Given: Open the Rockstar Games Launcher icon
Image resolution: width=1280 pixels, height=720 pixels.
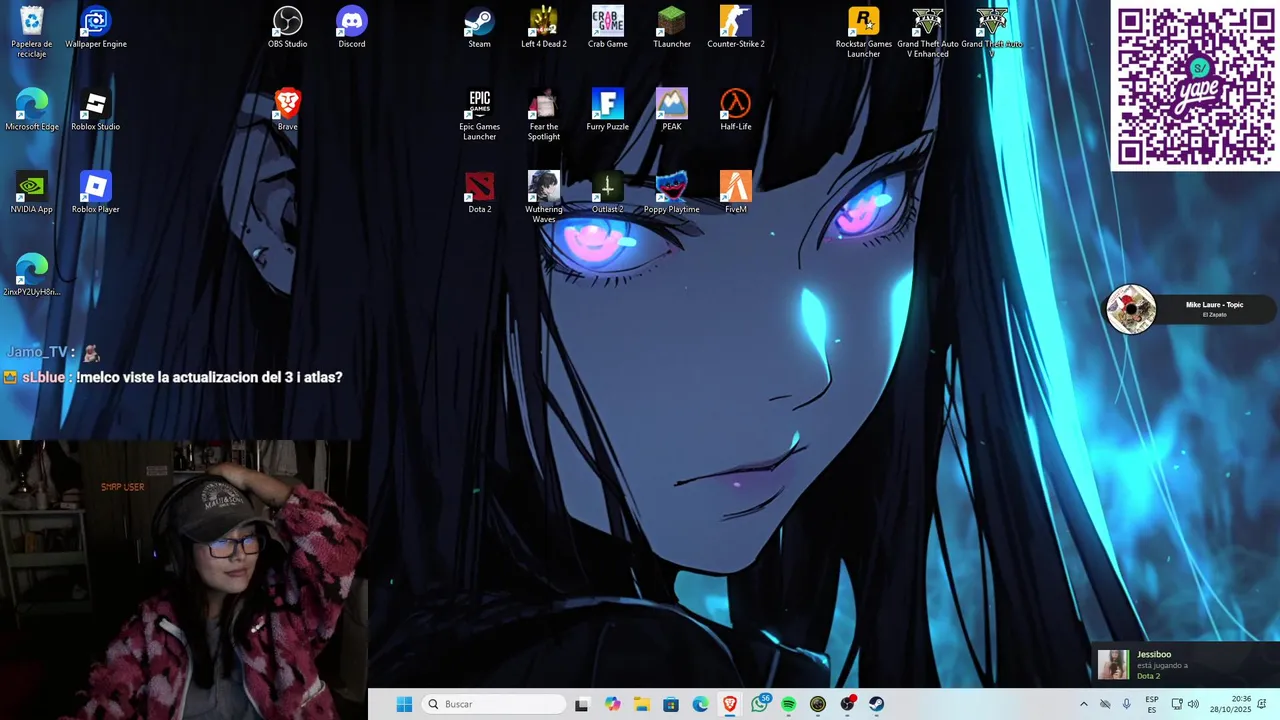Looking at the screenshot, I should [x=864, y=32].
